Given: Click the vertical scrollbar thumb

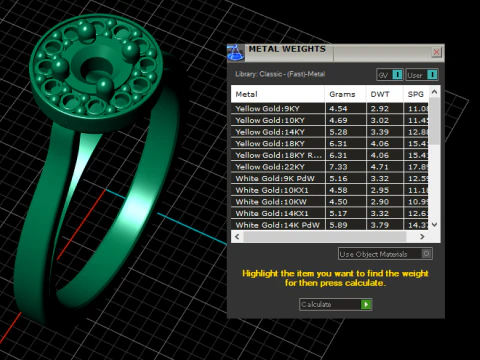Looking at the screenshot, I should pyautogui.click(x=434, y=121).
